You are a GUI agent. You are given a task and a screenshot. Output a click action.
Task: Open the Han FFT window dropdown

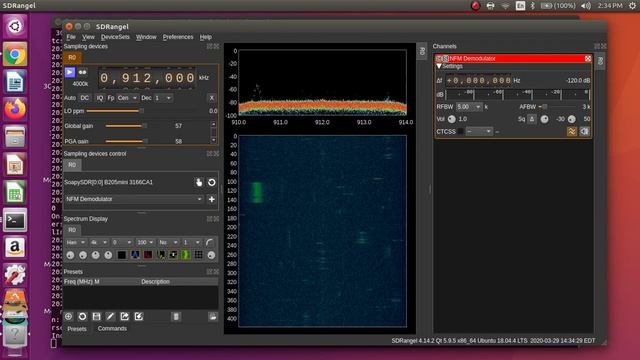pos(76,242)
